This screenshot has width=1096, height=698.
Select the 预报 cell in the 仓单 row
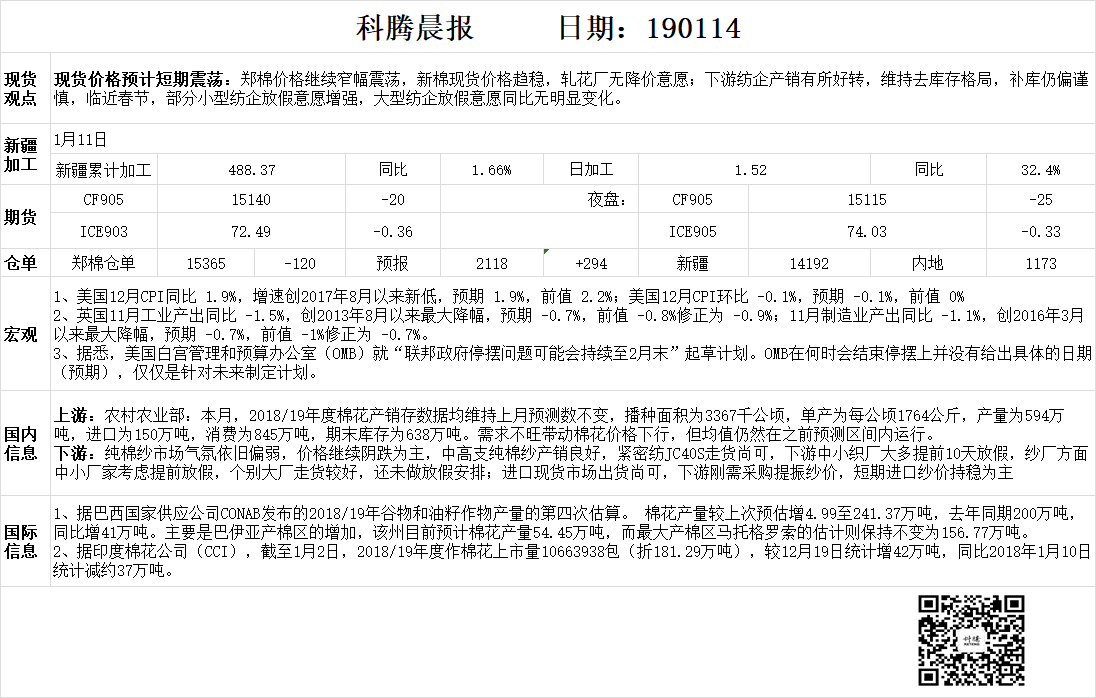pyautogui.click(x=393, y=263)
